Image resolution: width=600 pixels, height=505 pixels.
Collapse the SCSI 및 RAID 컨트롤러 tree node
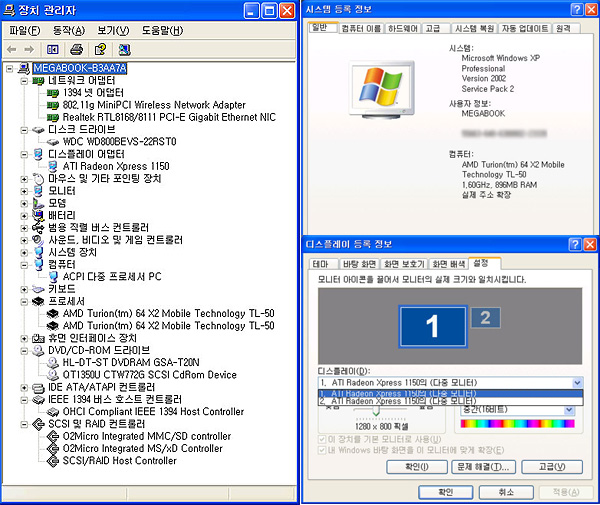click(x=24, y=424)
